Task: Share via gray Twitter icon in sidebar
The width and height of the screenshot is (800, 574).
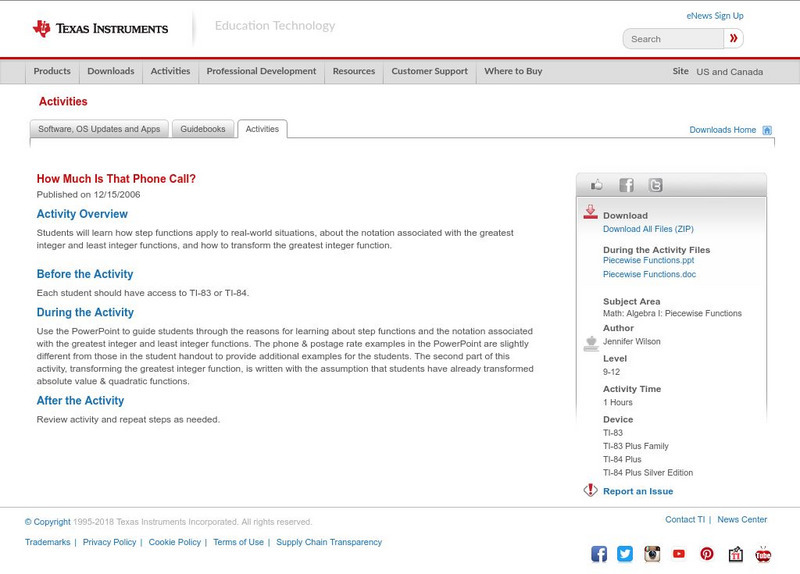Action: click(656, 185)
